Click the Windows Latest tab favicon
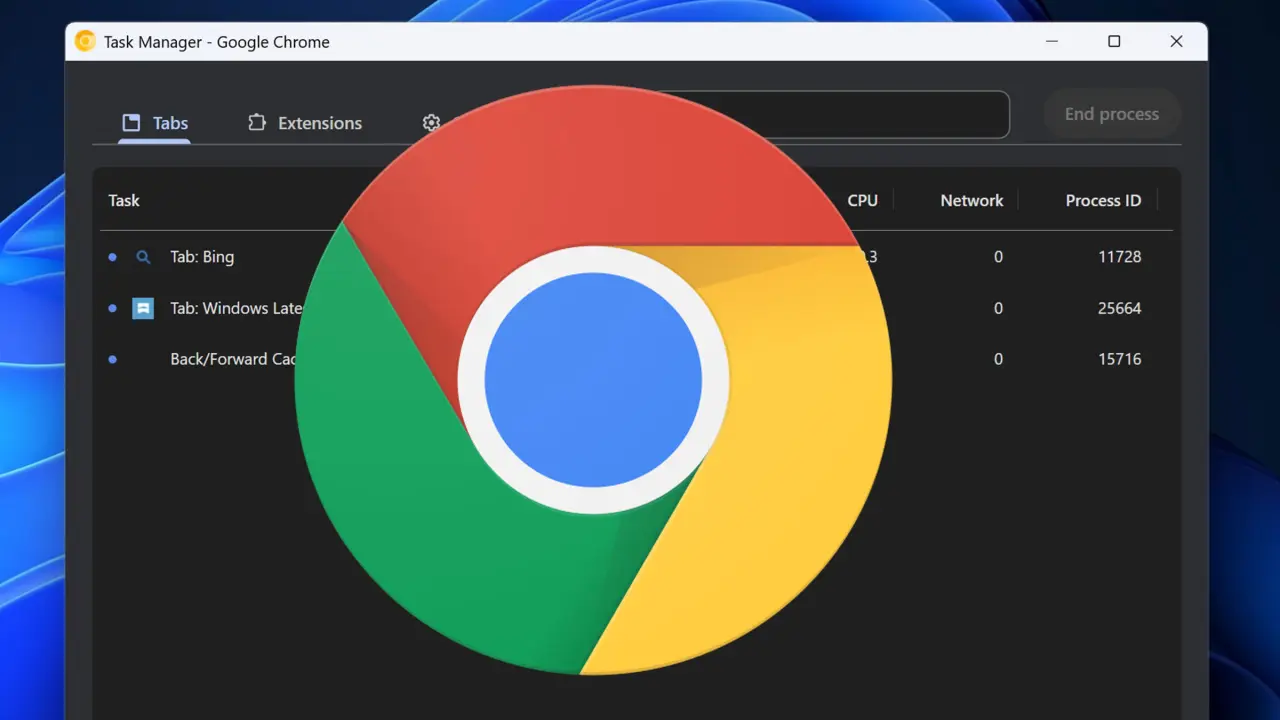This screenshot has height=720, width=1280. point(143,308)
